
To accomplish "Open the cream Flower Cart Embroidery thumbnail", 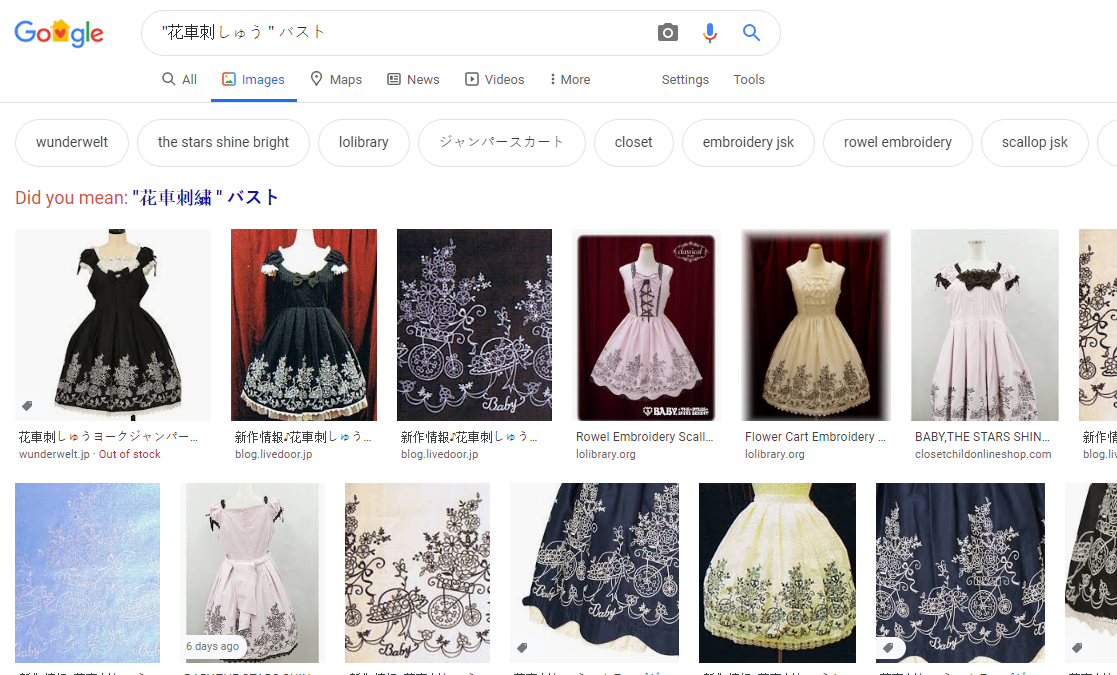I will click(815, 325).
